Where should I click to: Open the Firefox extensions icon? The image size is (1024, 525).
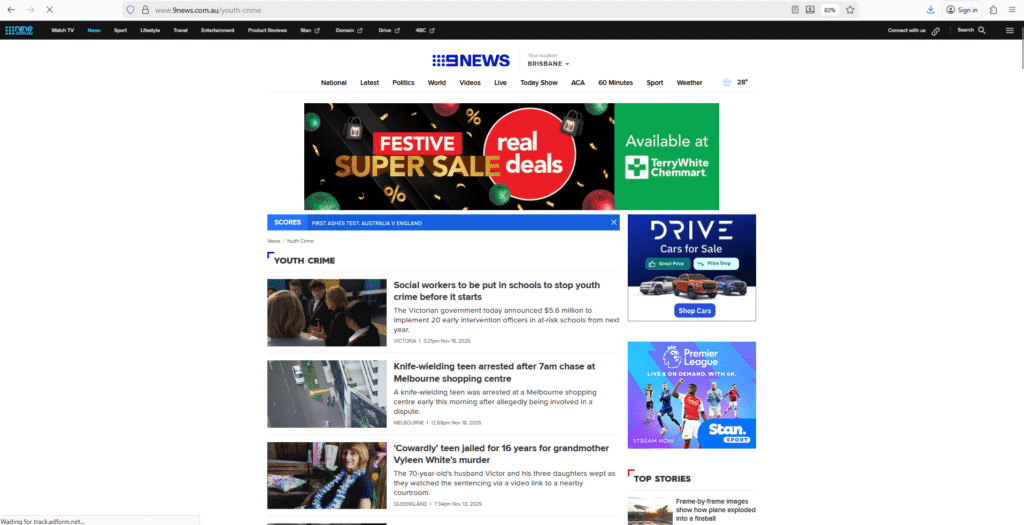[993, 10]
